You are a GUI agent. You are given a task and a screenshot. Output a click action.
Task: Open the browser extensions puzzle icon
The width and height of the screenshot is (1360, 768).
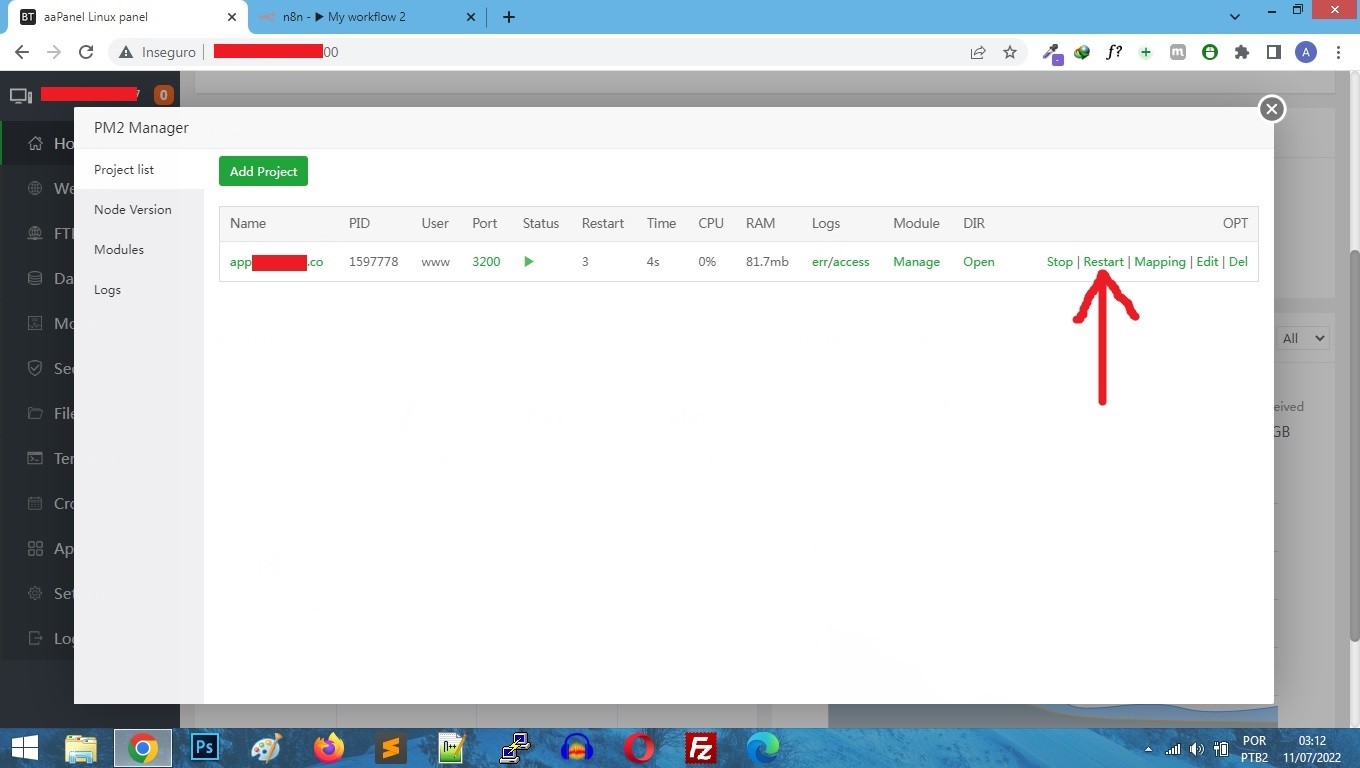pyautogui.click(x=1242, y=52)
